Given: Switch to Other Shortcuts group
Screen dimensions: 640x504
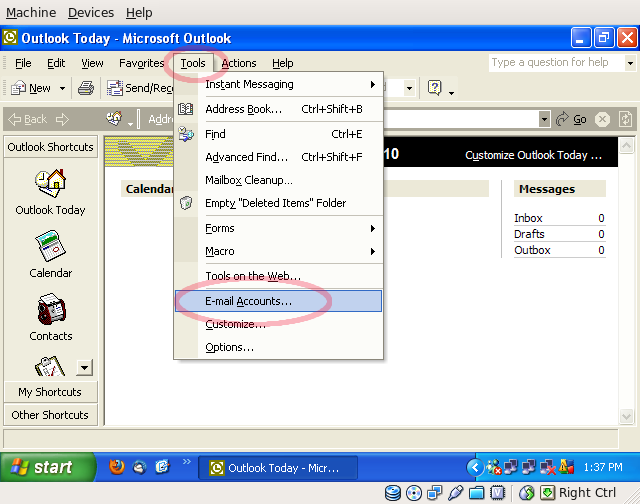Looking at the screenshot, I should click(x=51, y=415).
